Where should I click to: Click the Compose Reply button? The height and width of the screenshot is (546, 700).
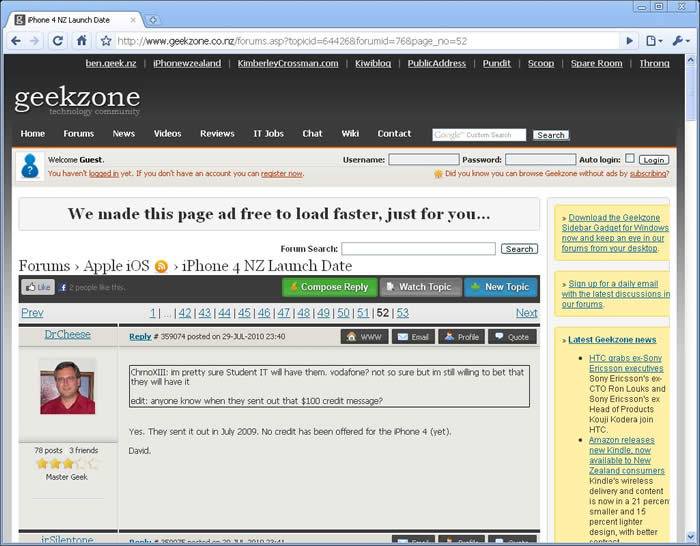tap(329, 287)
